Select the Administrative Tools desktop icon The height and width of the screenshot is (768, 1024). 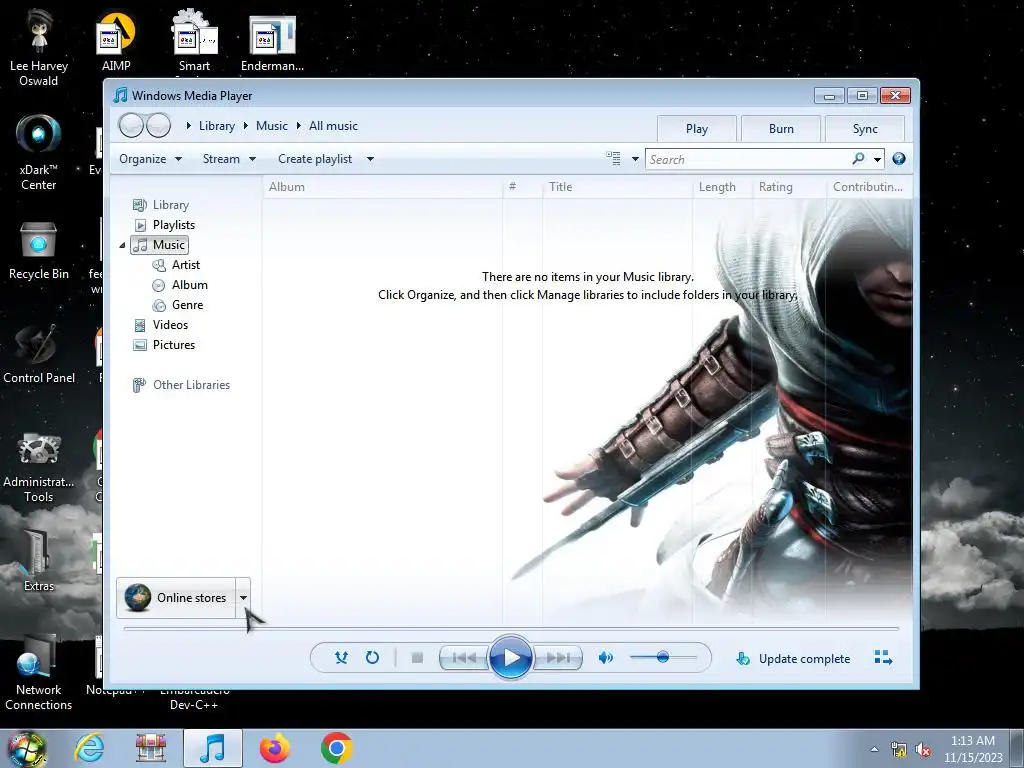pos(39,467)
